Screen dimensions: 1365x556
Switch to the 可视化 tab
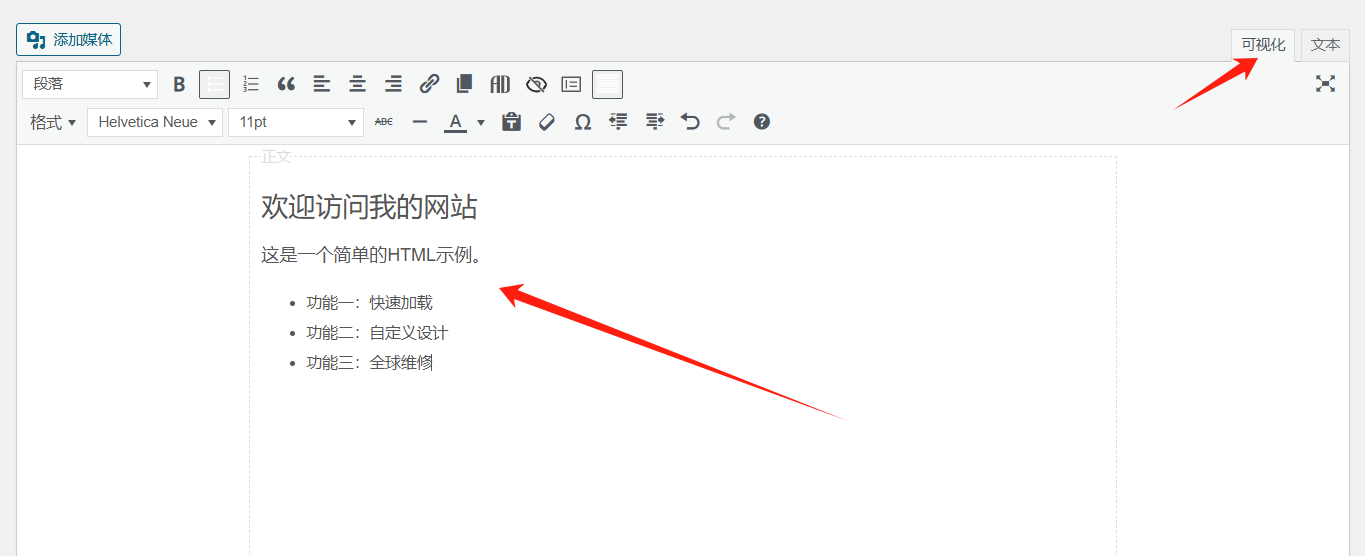[x=1263, y=45]
